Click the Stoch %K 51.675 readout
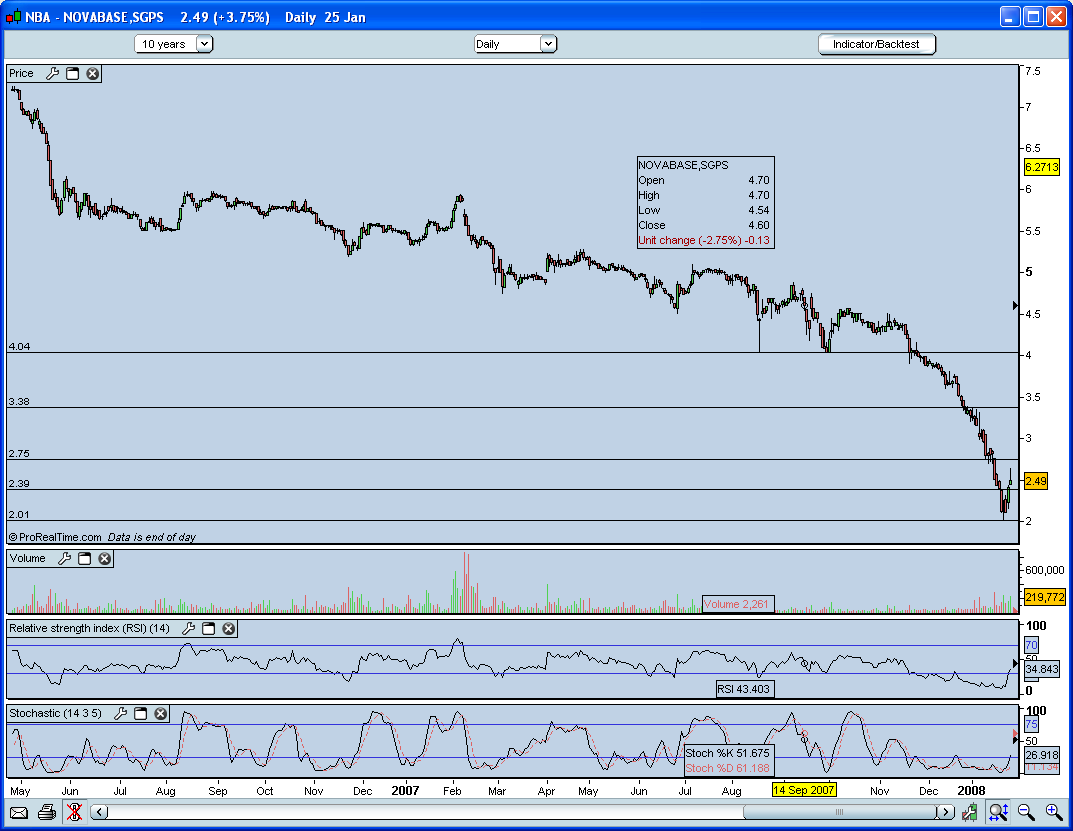 (x=727, y=753)
